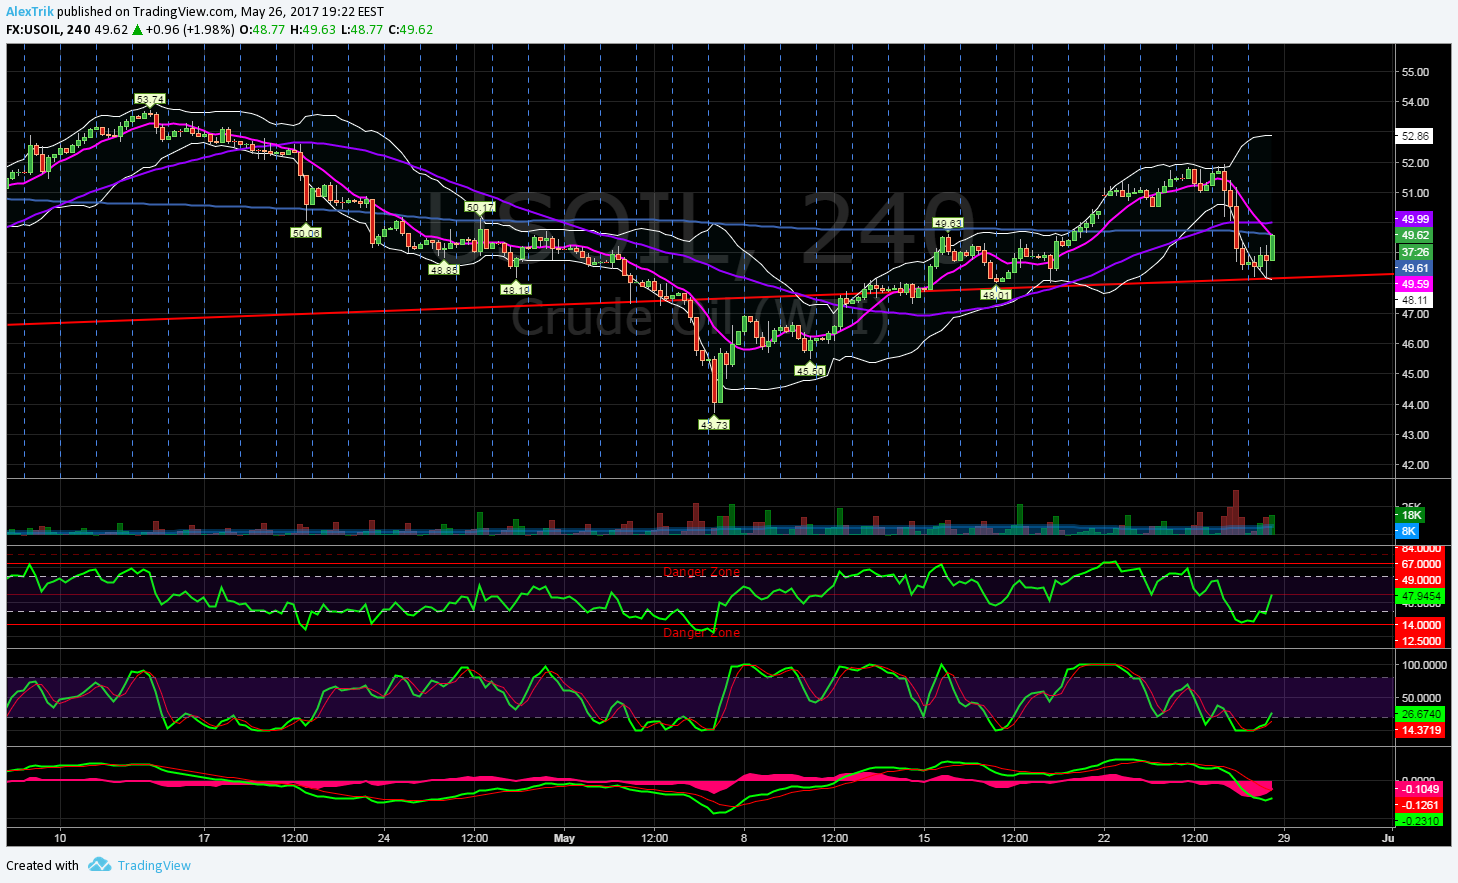Click the +0.96 (1.98%) change value
This screenshot has width=1458, height=883.
pos(190,30)
